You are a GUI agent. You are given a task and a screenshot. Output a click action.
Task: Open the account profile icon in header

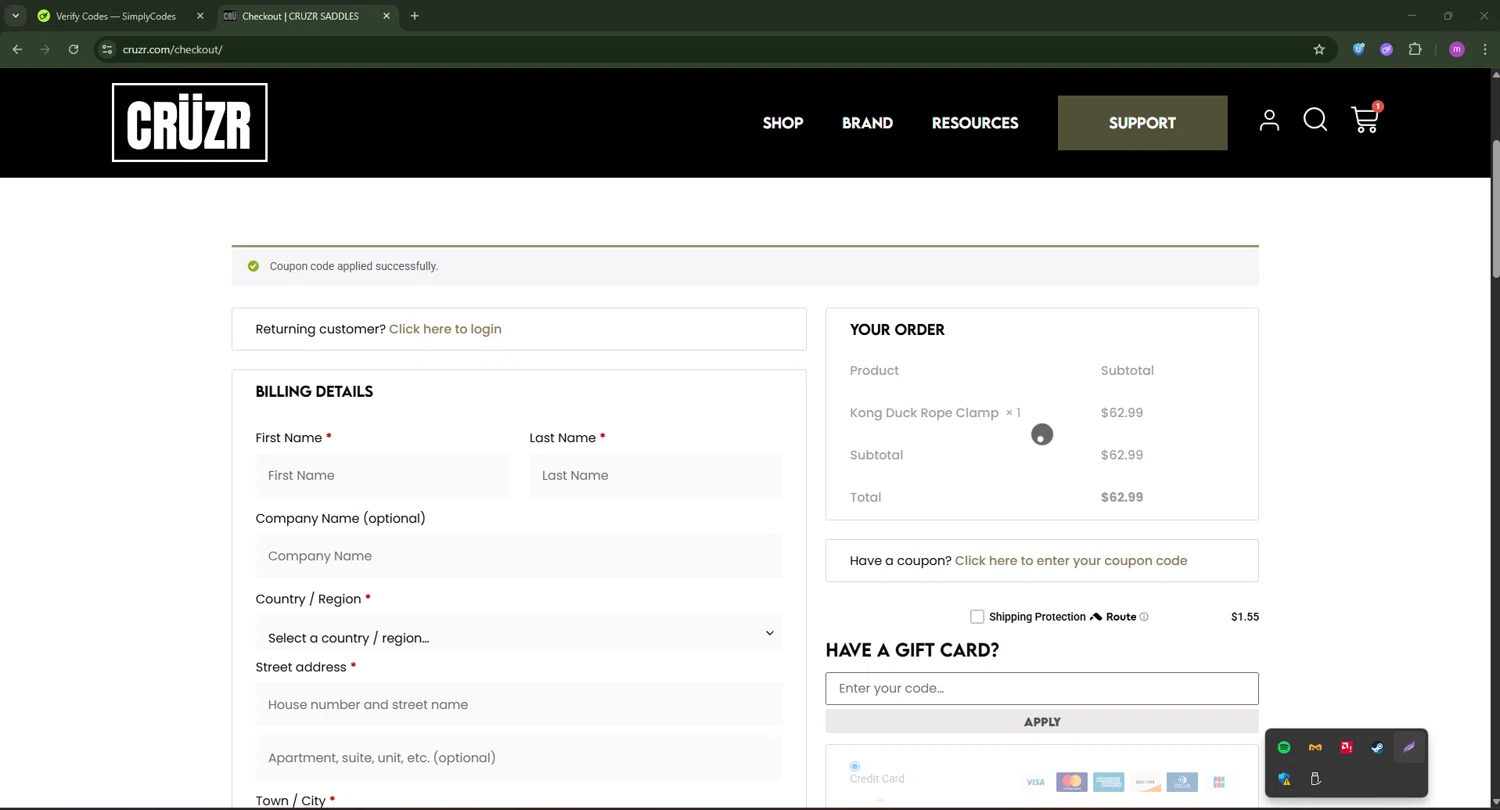(x=1269, y=120)
